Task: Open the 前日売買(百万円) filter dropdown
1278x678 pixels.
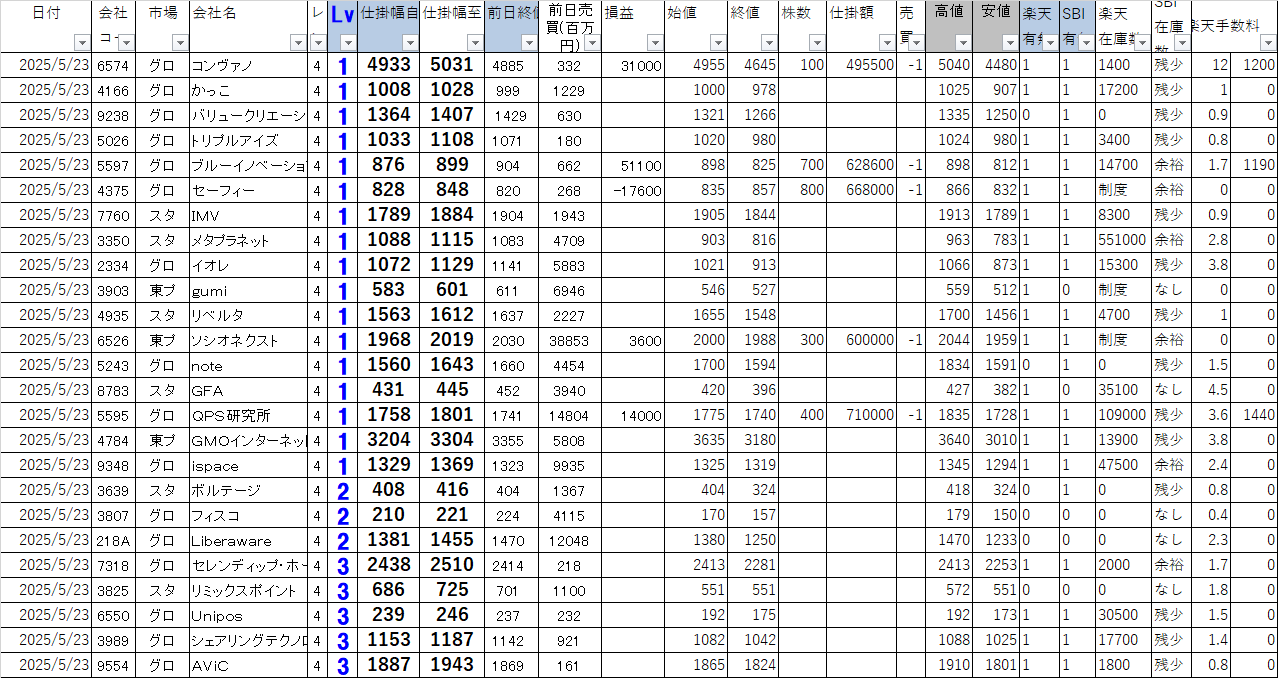Action: pos(592,43)
